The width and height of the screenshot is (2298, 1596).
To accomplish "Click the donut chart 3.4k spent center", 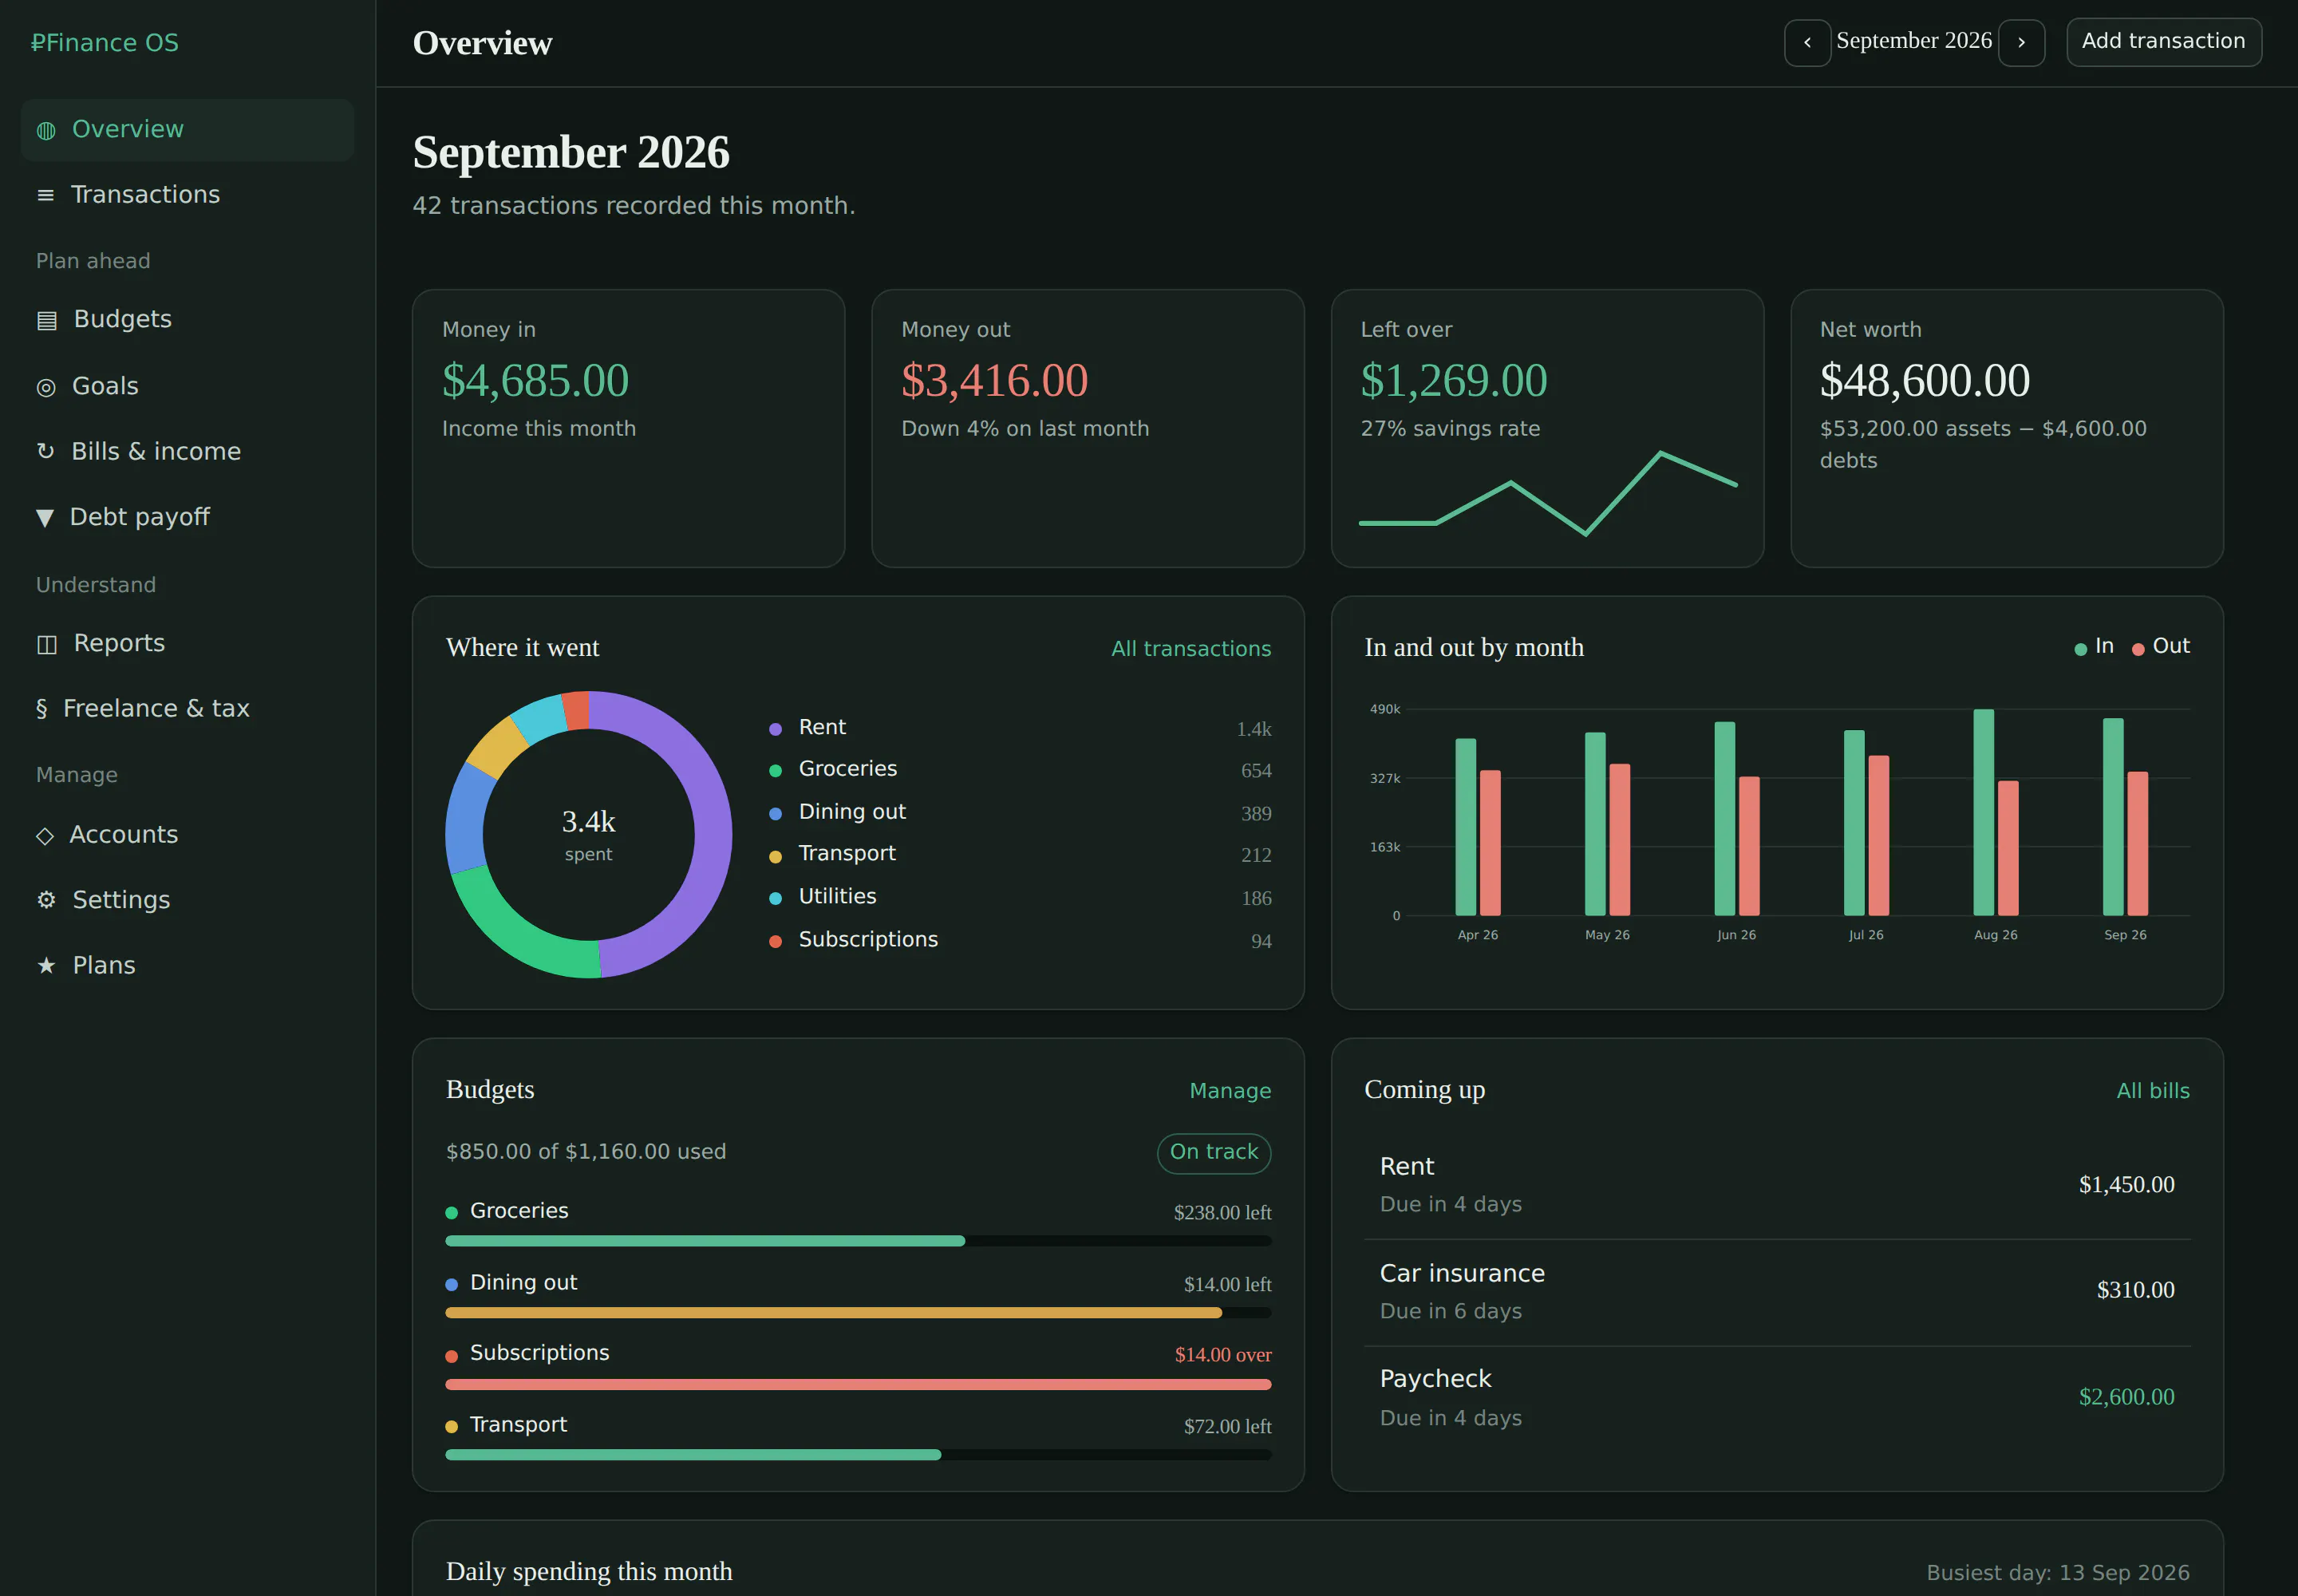I will click(x=588, y=834).
